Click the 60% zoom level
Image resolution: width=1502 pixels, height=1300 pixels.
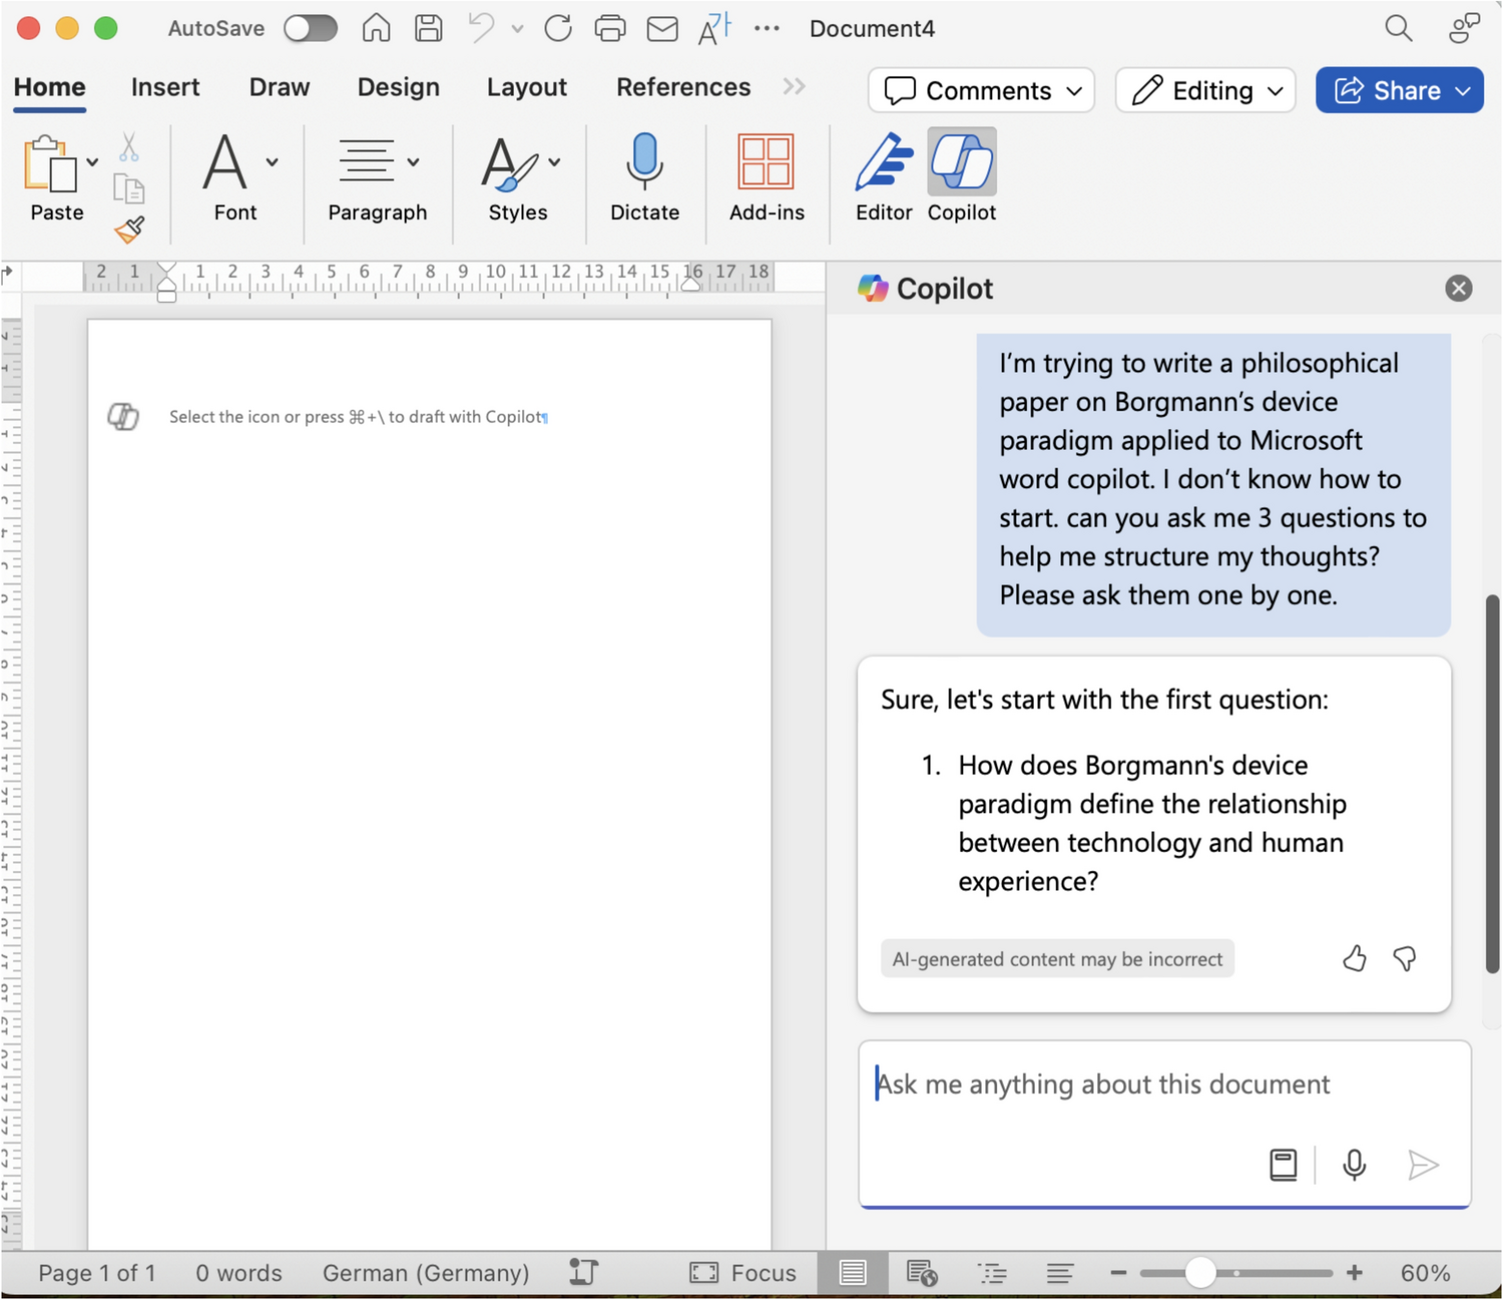[x=1425, y=1273]
